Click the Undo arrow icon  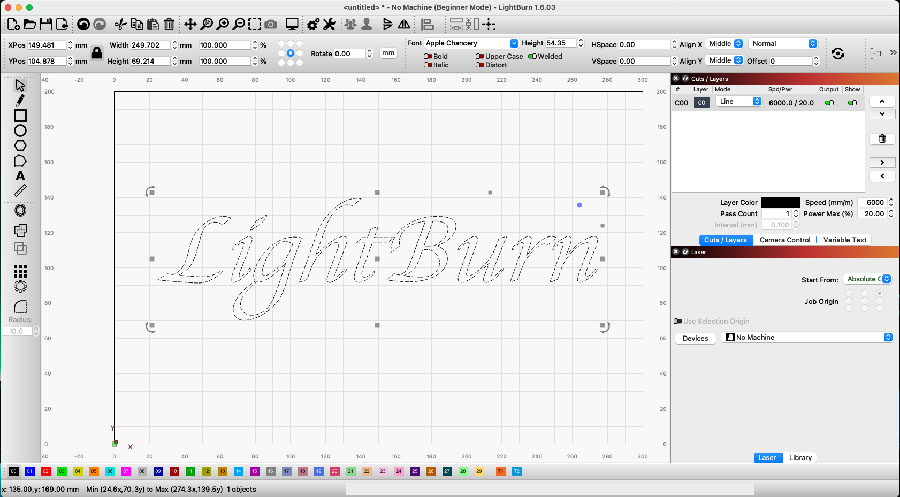click(x=84, y=24)
